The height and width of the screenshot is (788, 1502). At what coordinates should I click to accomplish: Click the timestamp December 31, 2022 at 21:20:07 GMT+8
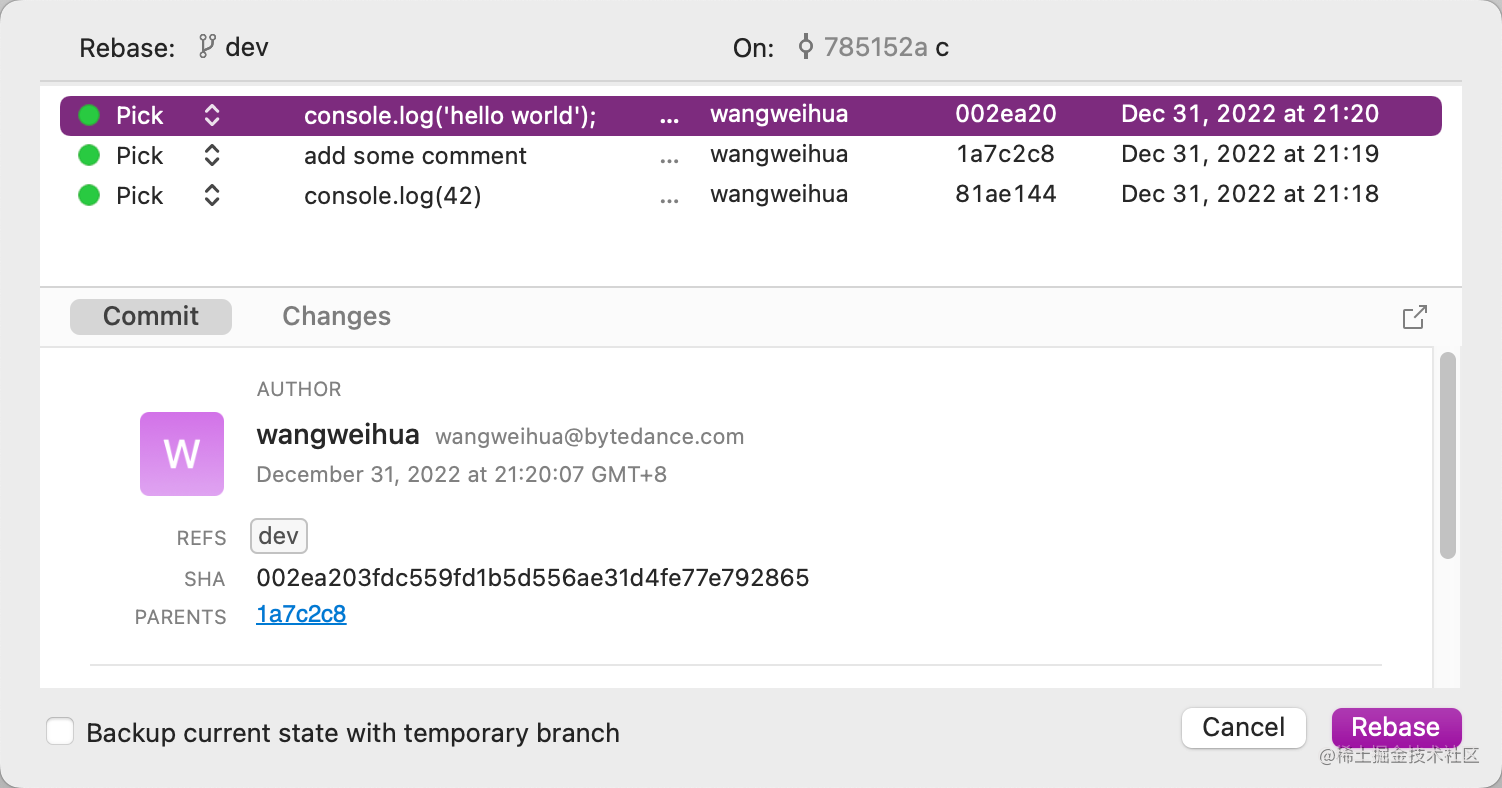(x=461, y=474)
